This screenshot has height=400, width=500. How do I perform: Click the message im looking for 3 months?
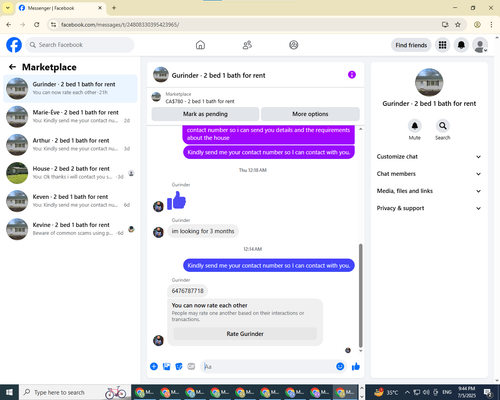coord(203,231)
